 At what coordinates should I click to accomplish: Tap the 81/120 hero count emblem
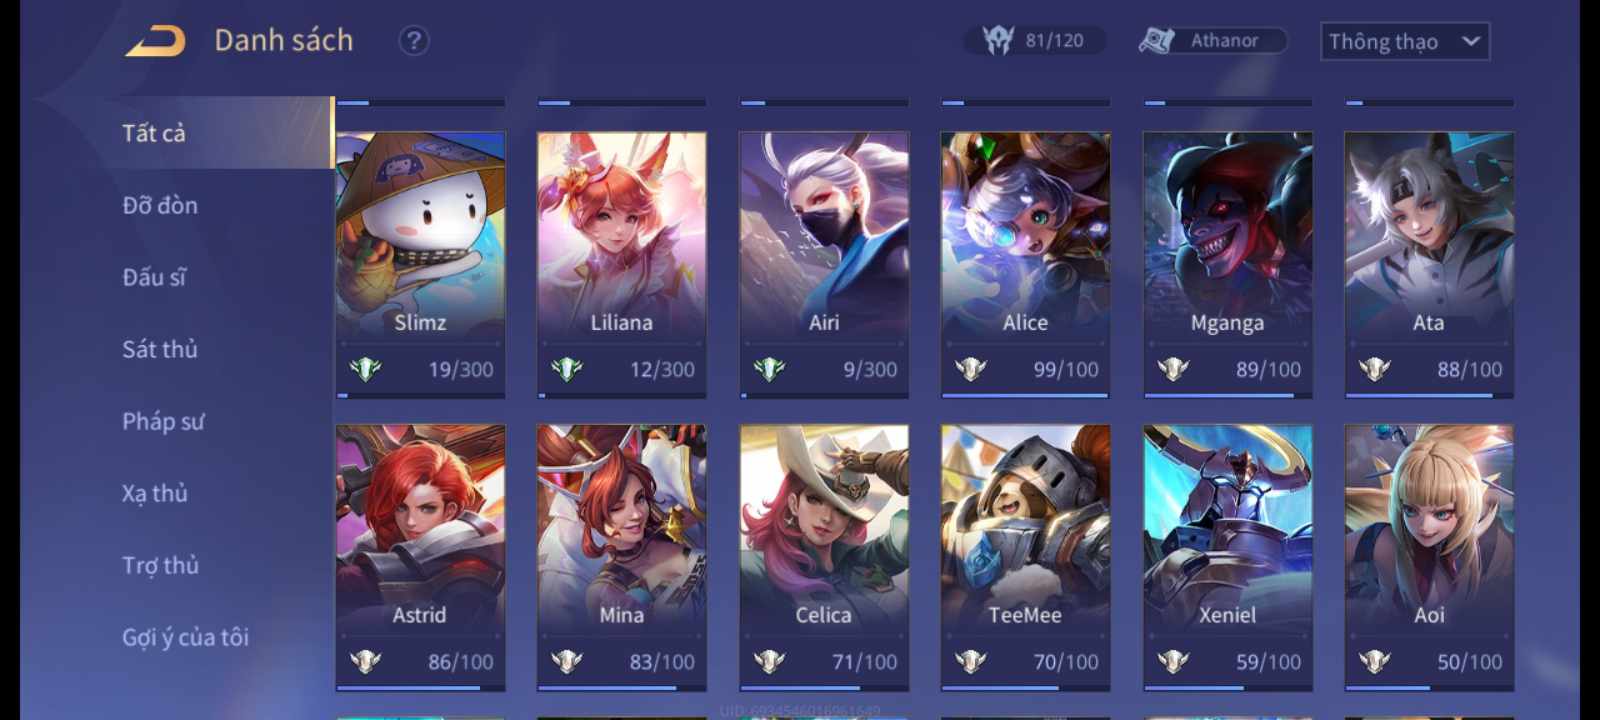pos(999,40)
